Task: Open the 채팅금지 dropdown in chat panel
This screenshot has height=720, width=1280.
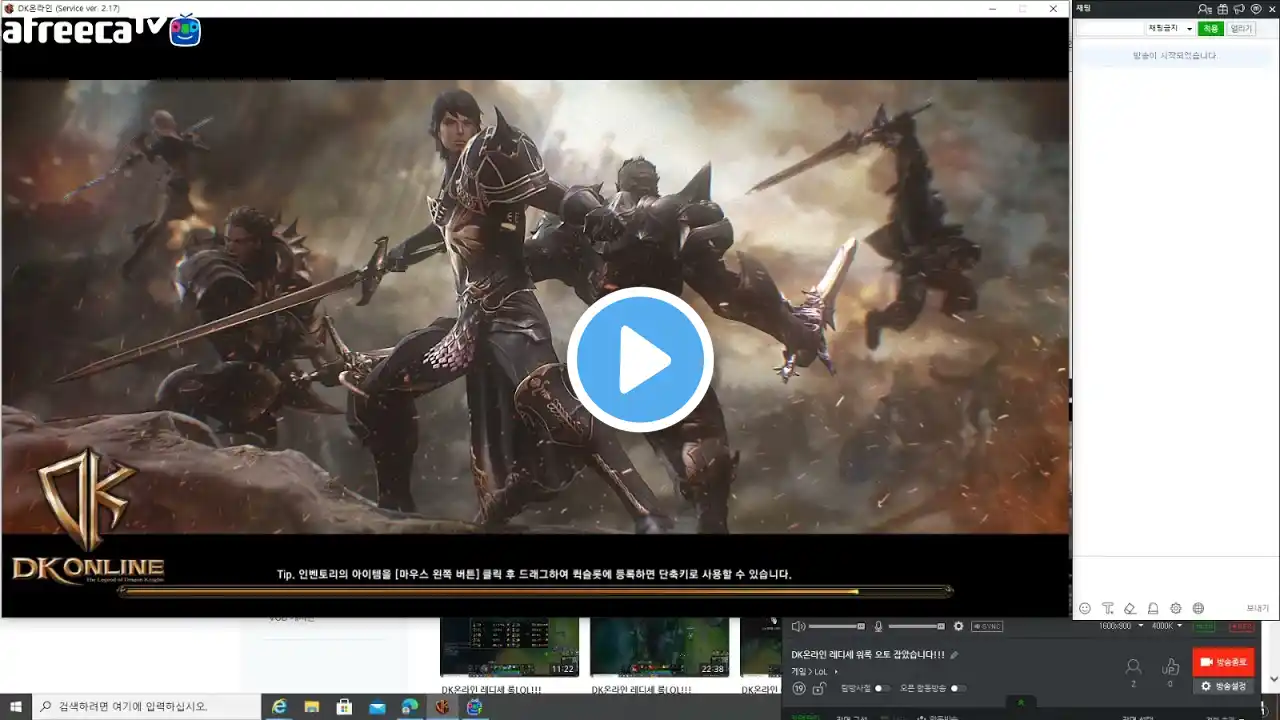Action: point(1170,29)
